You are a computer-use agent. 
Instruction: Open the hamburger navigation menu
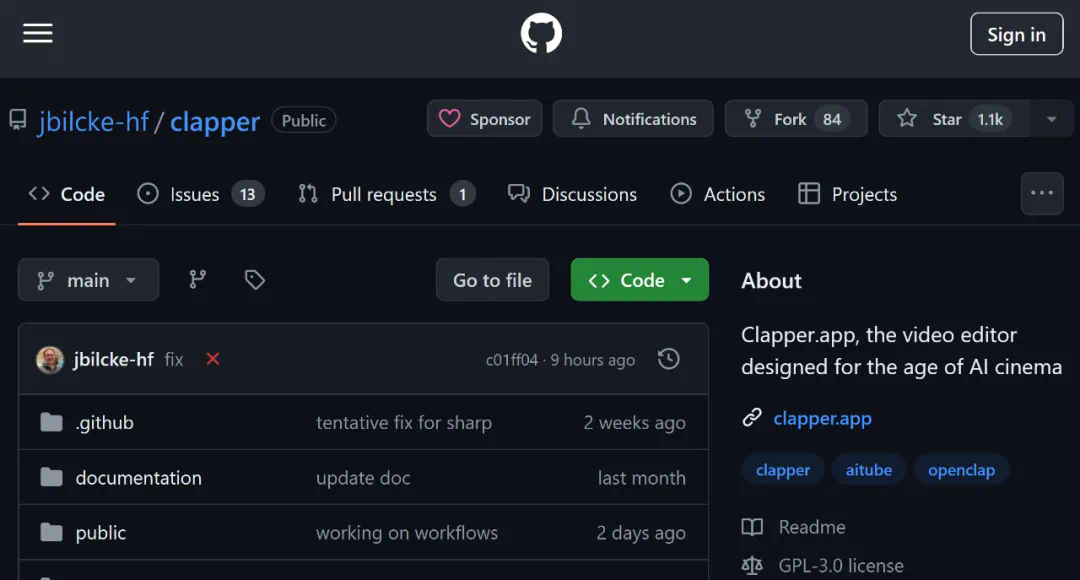coord(38,34)
